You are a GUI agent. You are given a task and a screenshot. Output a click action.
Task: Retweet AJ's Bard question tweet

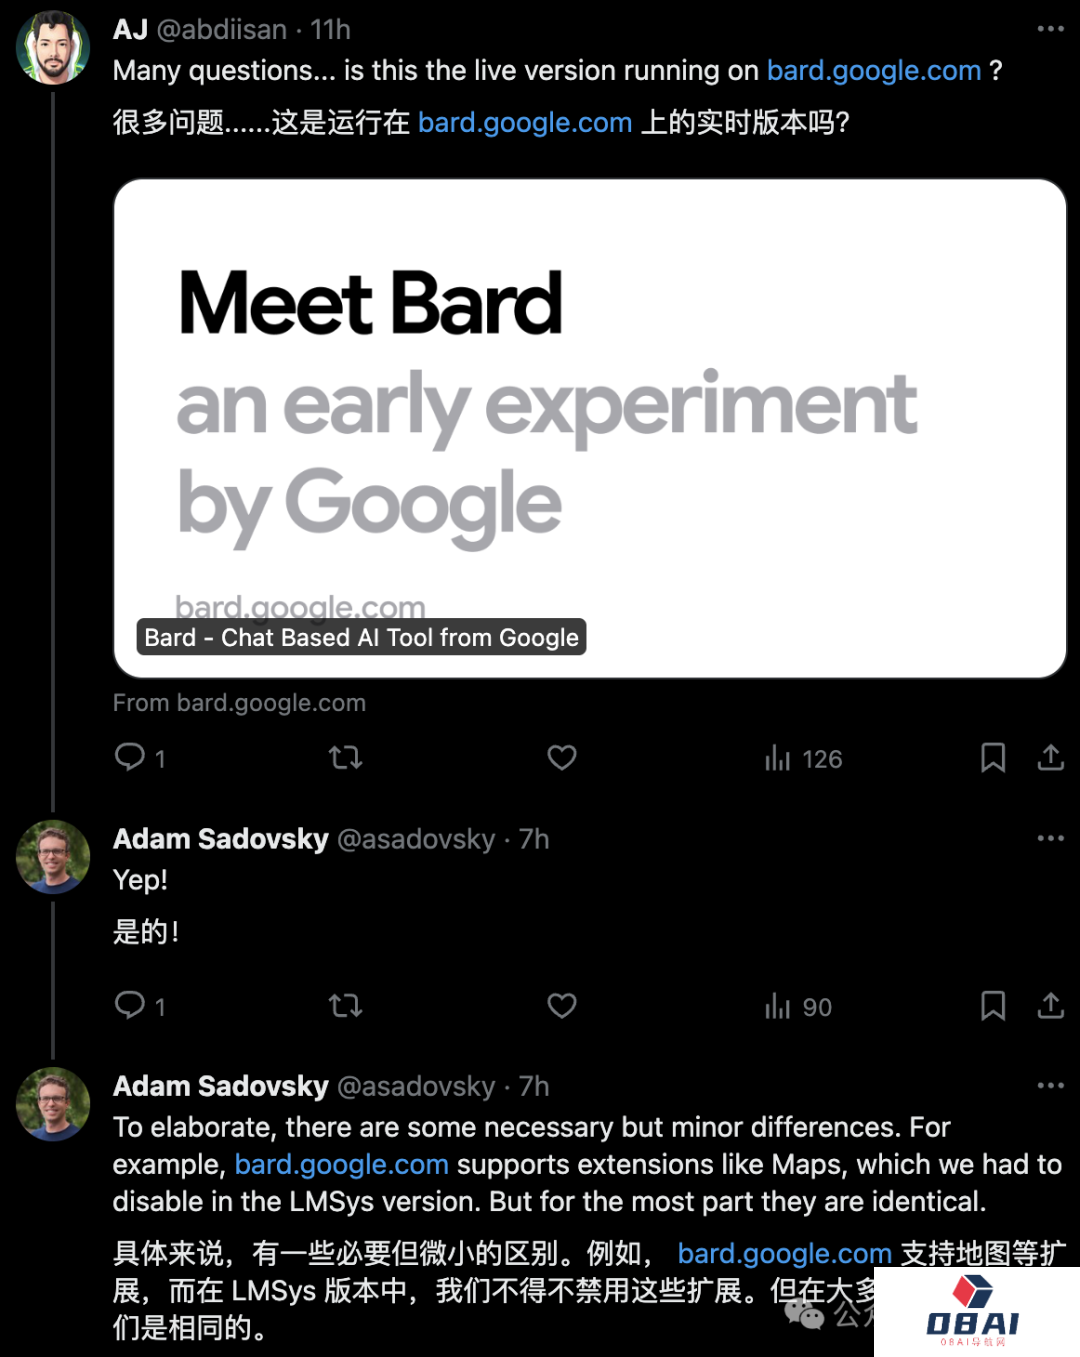tap(346, 758)
